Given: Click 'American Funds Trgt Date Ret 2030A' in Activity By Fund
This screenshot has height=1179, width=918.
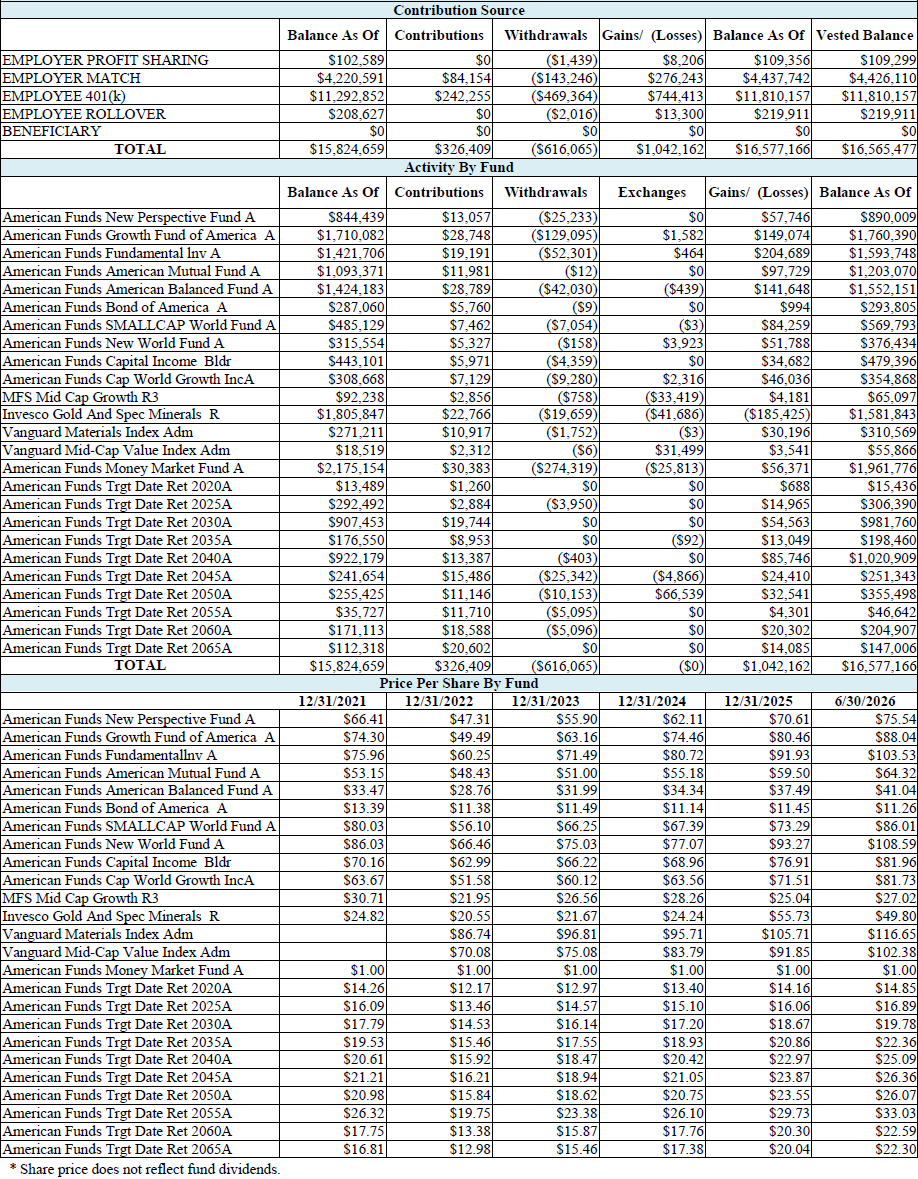Looking at the screenshot, I should (117, 523).
